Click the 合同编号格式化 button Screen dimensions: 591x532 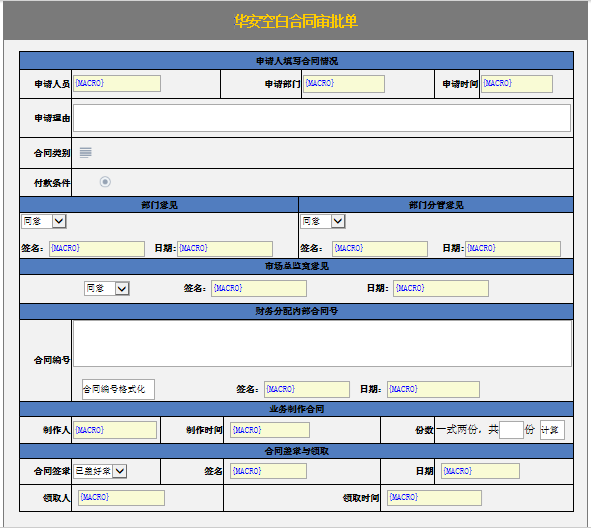(118, 389)
